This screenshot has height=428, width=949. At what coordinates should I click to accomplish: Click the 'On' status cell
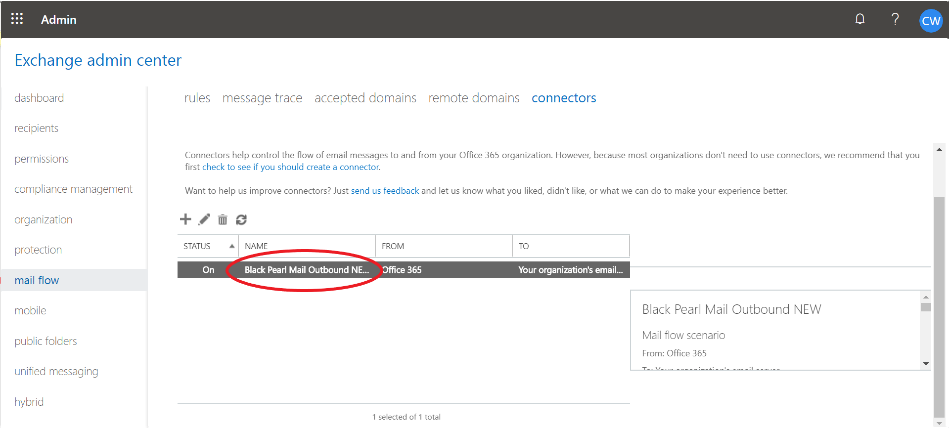[x=208, y=270]
